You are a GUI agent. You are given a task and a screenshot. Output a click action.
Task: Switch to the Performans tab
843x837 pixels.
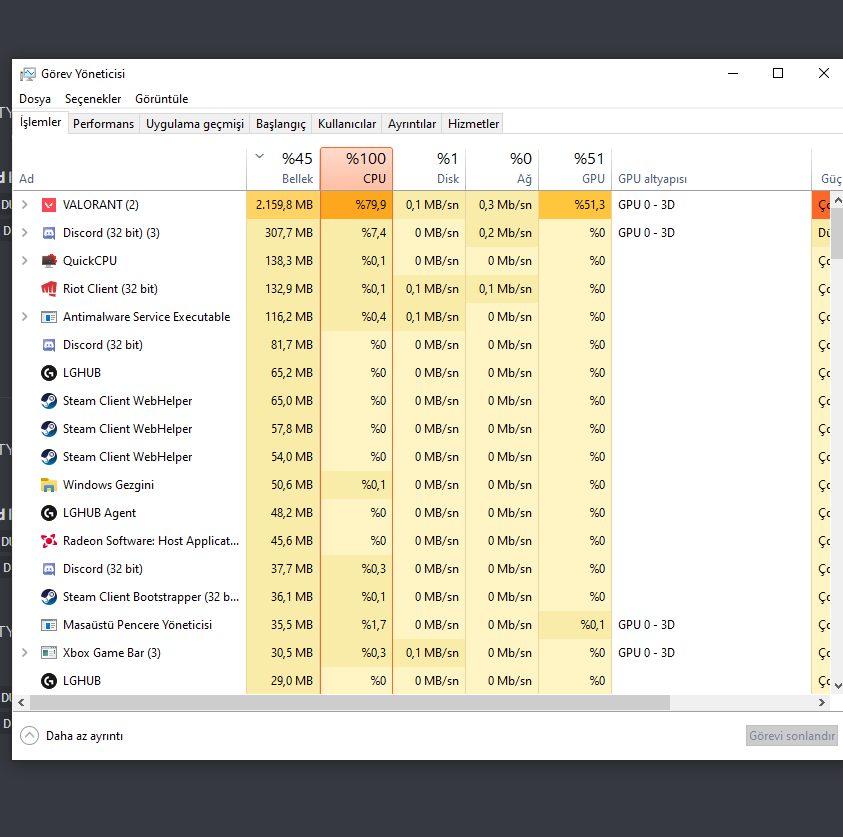pyautogui.click(x=103, y=124)
